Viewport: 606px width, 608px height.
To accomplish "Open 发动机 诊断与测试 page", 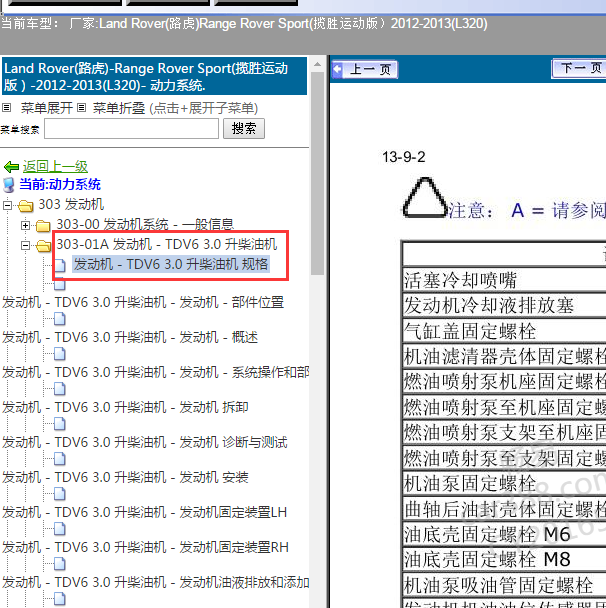I will pyautogui.click(x=144, y=442).
